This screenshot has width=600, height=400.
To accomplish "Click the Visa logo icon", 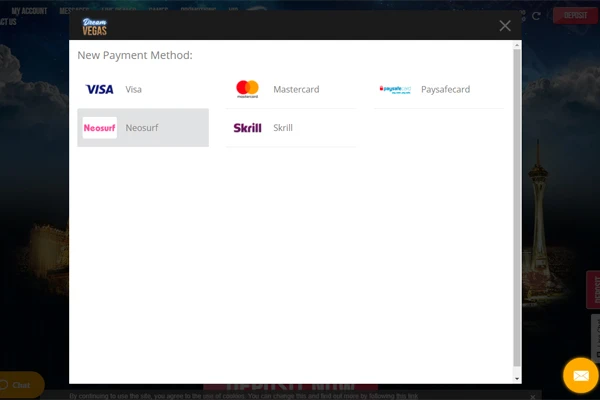I will pyautogui.click(x=99, y=89).
